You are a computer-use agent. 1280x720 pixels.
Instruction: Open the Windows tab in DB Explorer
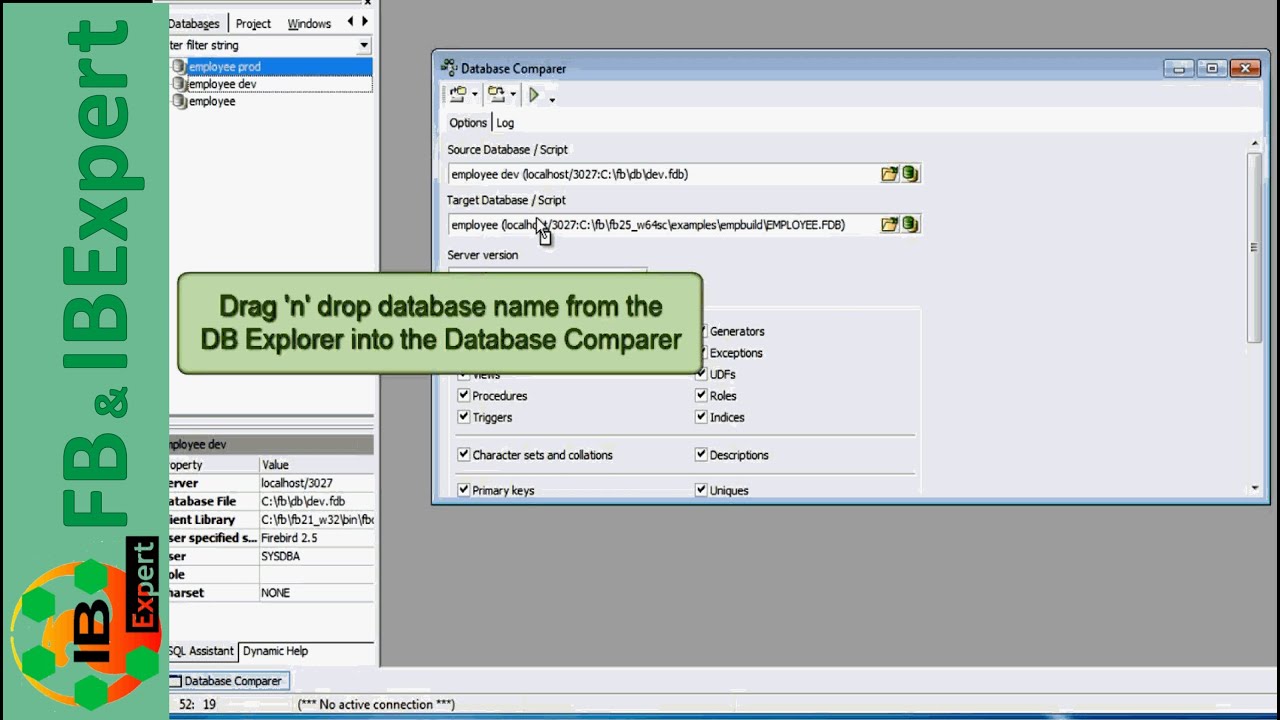coord(309,24)
